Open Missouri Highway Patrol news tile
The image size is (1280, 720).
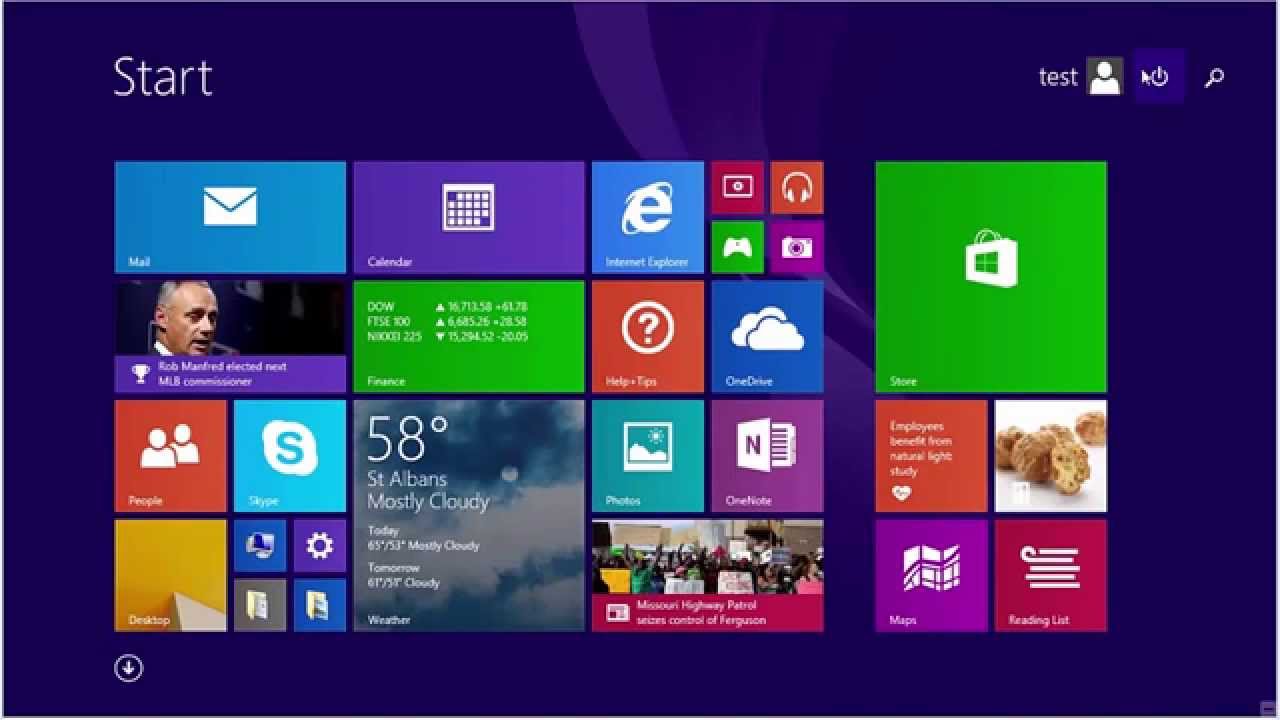click(x=708, y=575)
